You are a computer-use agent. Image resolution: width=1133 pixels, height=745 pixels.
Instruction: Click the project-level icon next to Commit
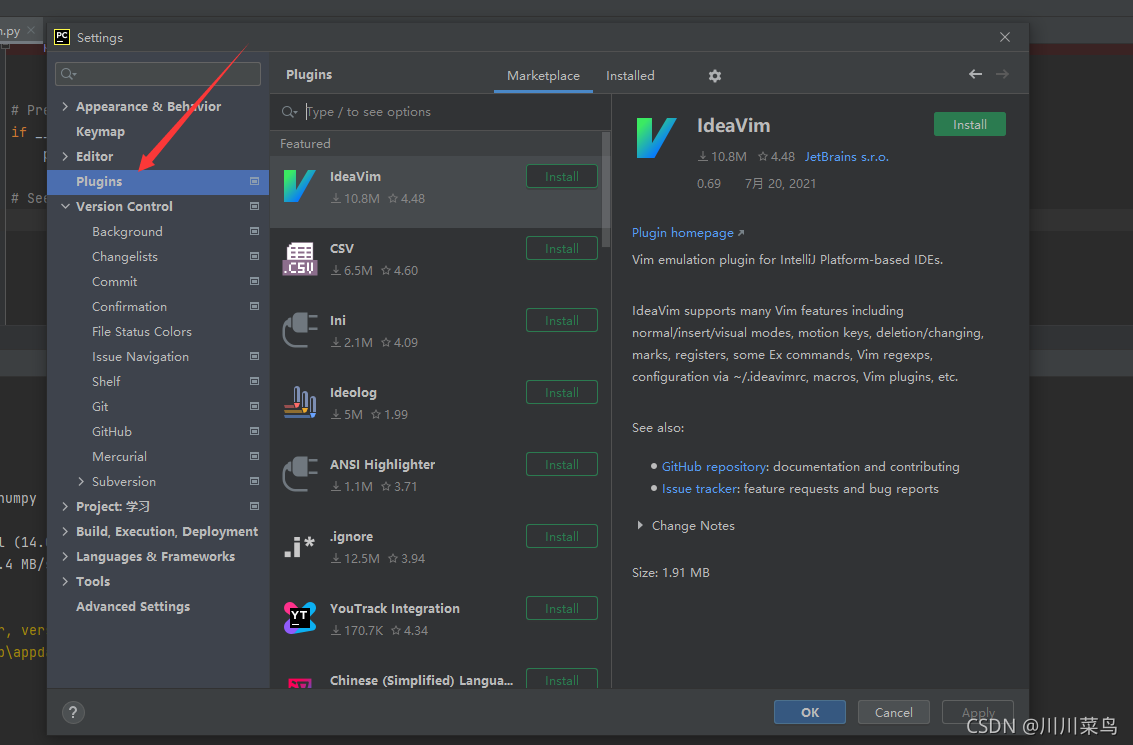[254, 281]
